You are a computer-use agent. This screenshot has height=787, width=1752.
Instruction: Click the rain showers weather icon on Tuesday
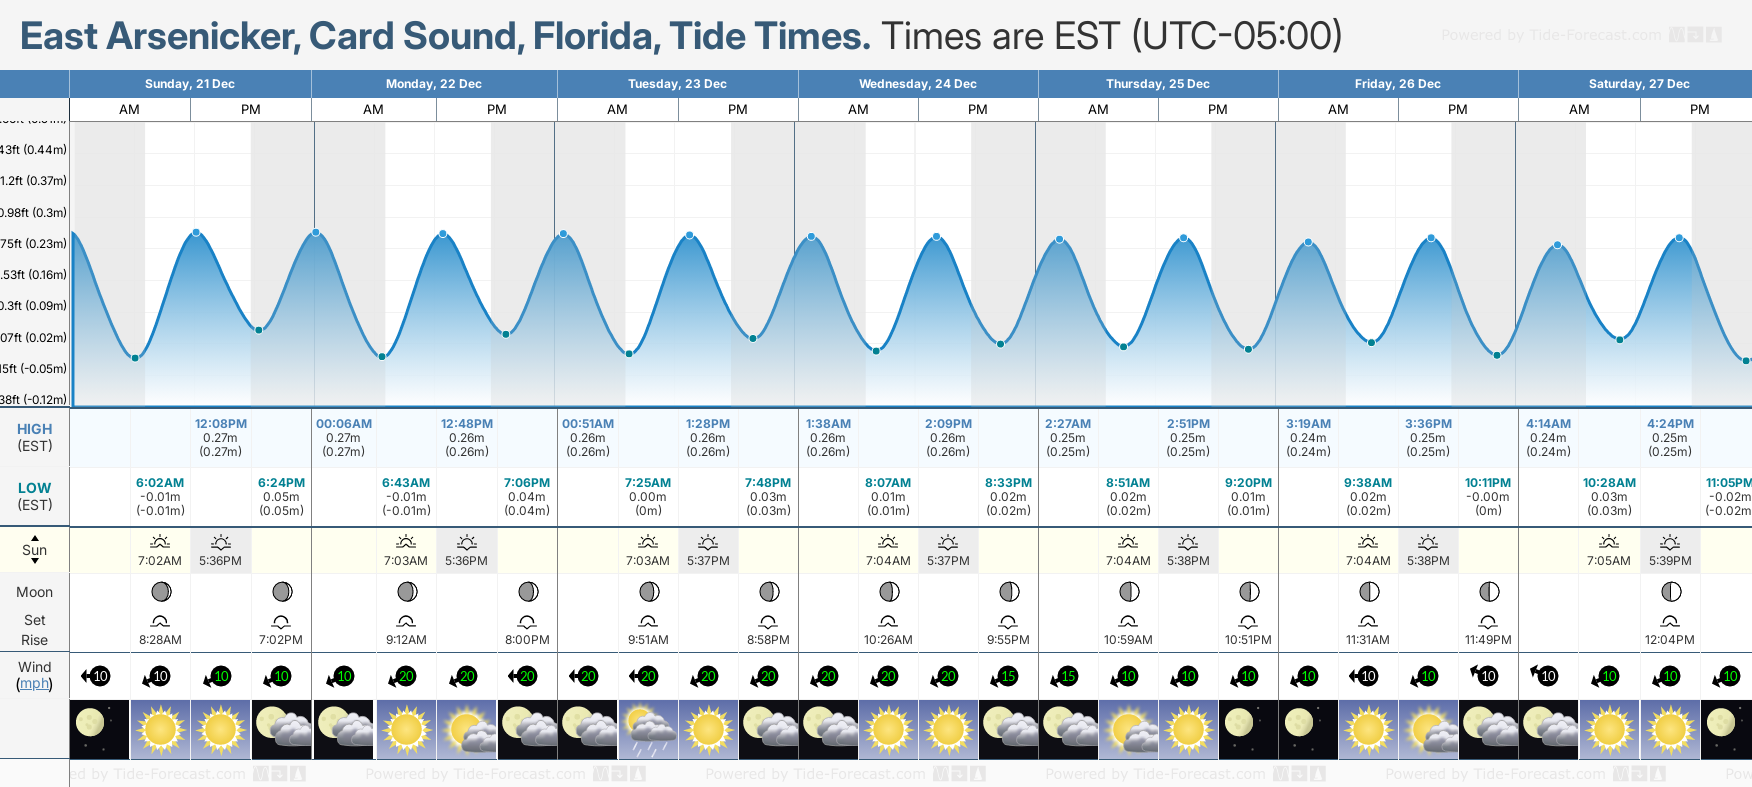tap(648, 729)
